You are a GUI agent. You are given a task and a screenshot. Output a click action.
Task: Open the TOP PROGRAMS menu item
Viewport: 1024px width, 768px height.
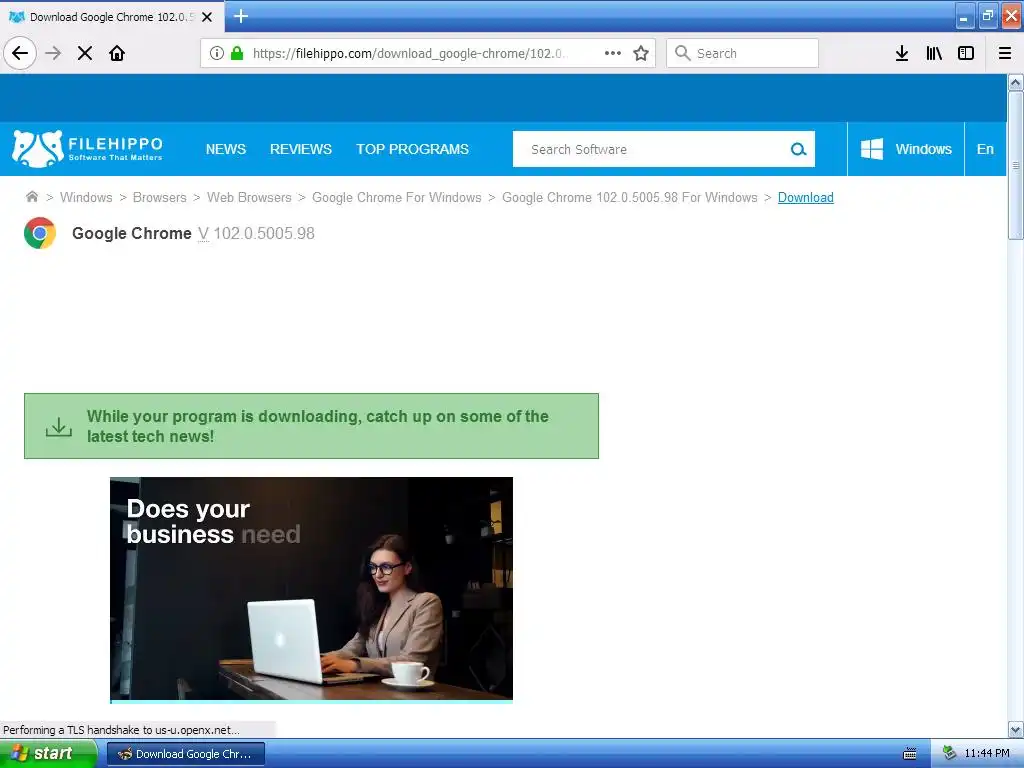[412, 149]
